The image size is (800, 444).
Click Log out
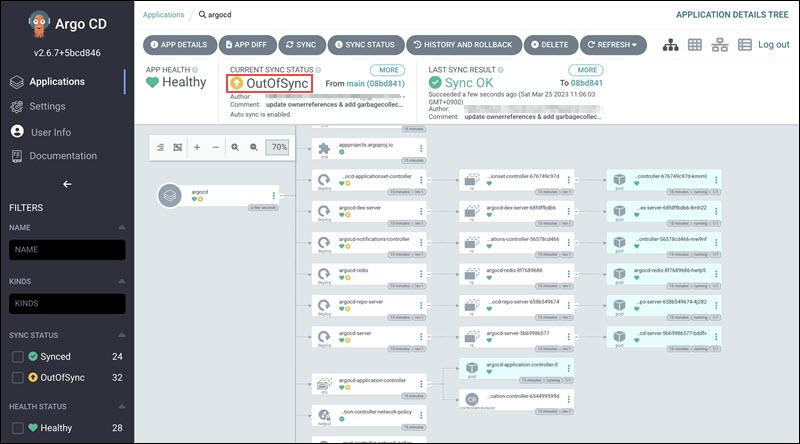(x=773, y=45)
